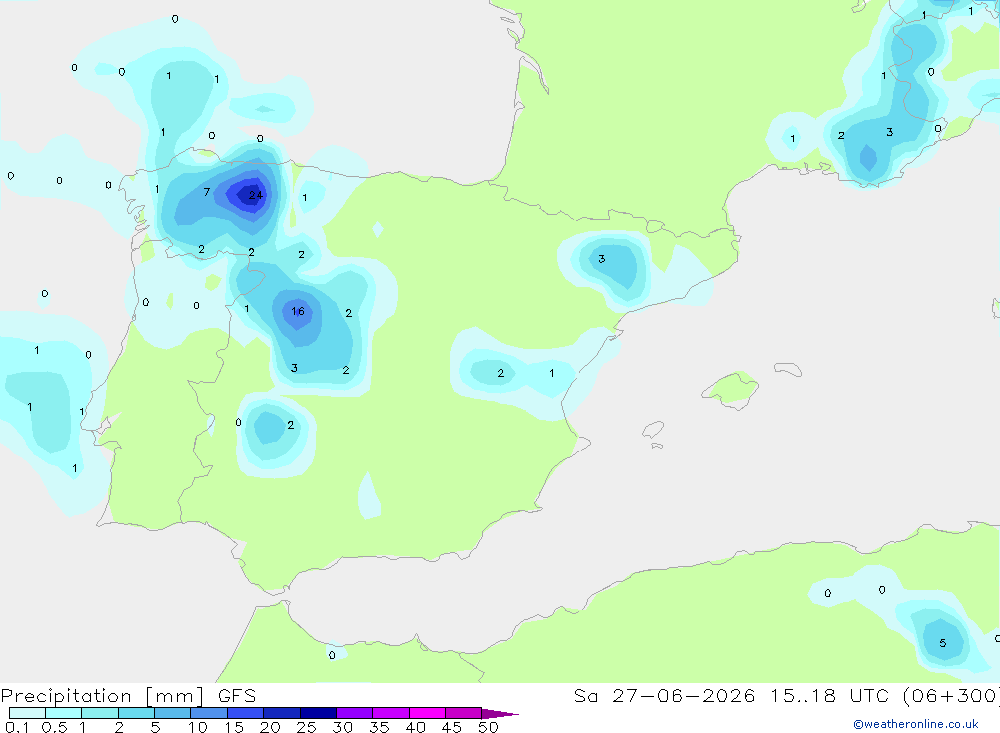Click the legend label '30'
This screenshot has width=1000, height=733.
click(342, 727)
